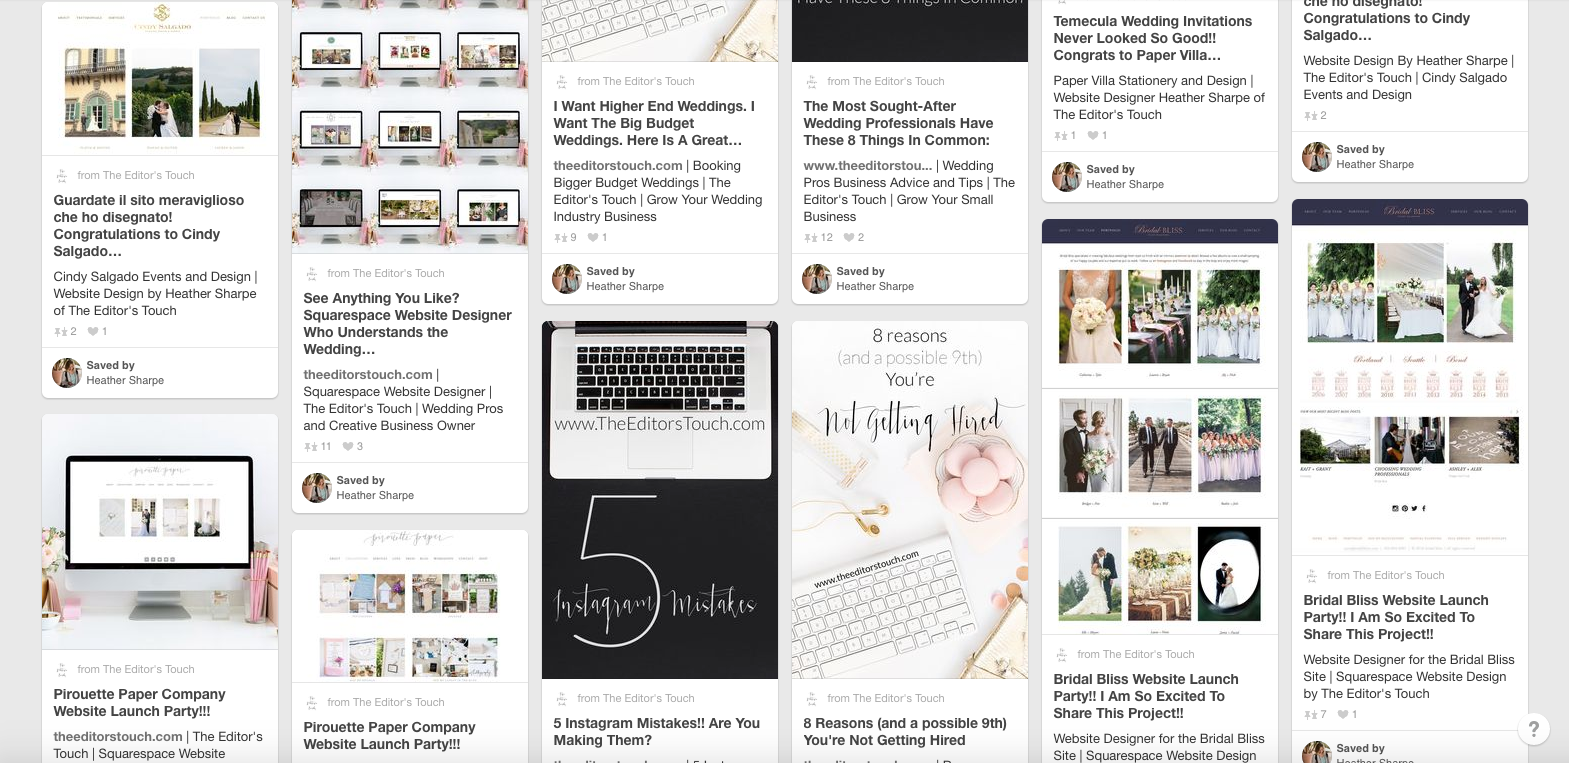Open theeditorstouch.com link under Pirouette Paper iMac pin
The height and width of the screenshot is (763, 1569).
tap(118, 737)
